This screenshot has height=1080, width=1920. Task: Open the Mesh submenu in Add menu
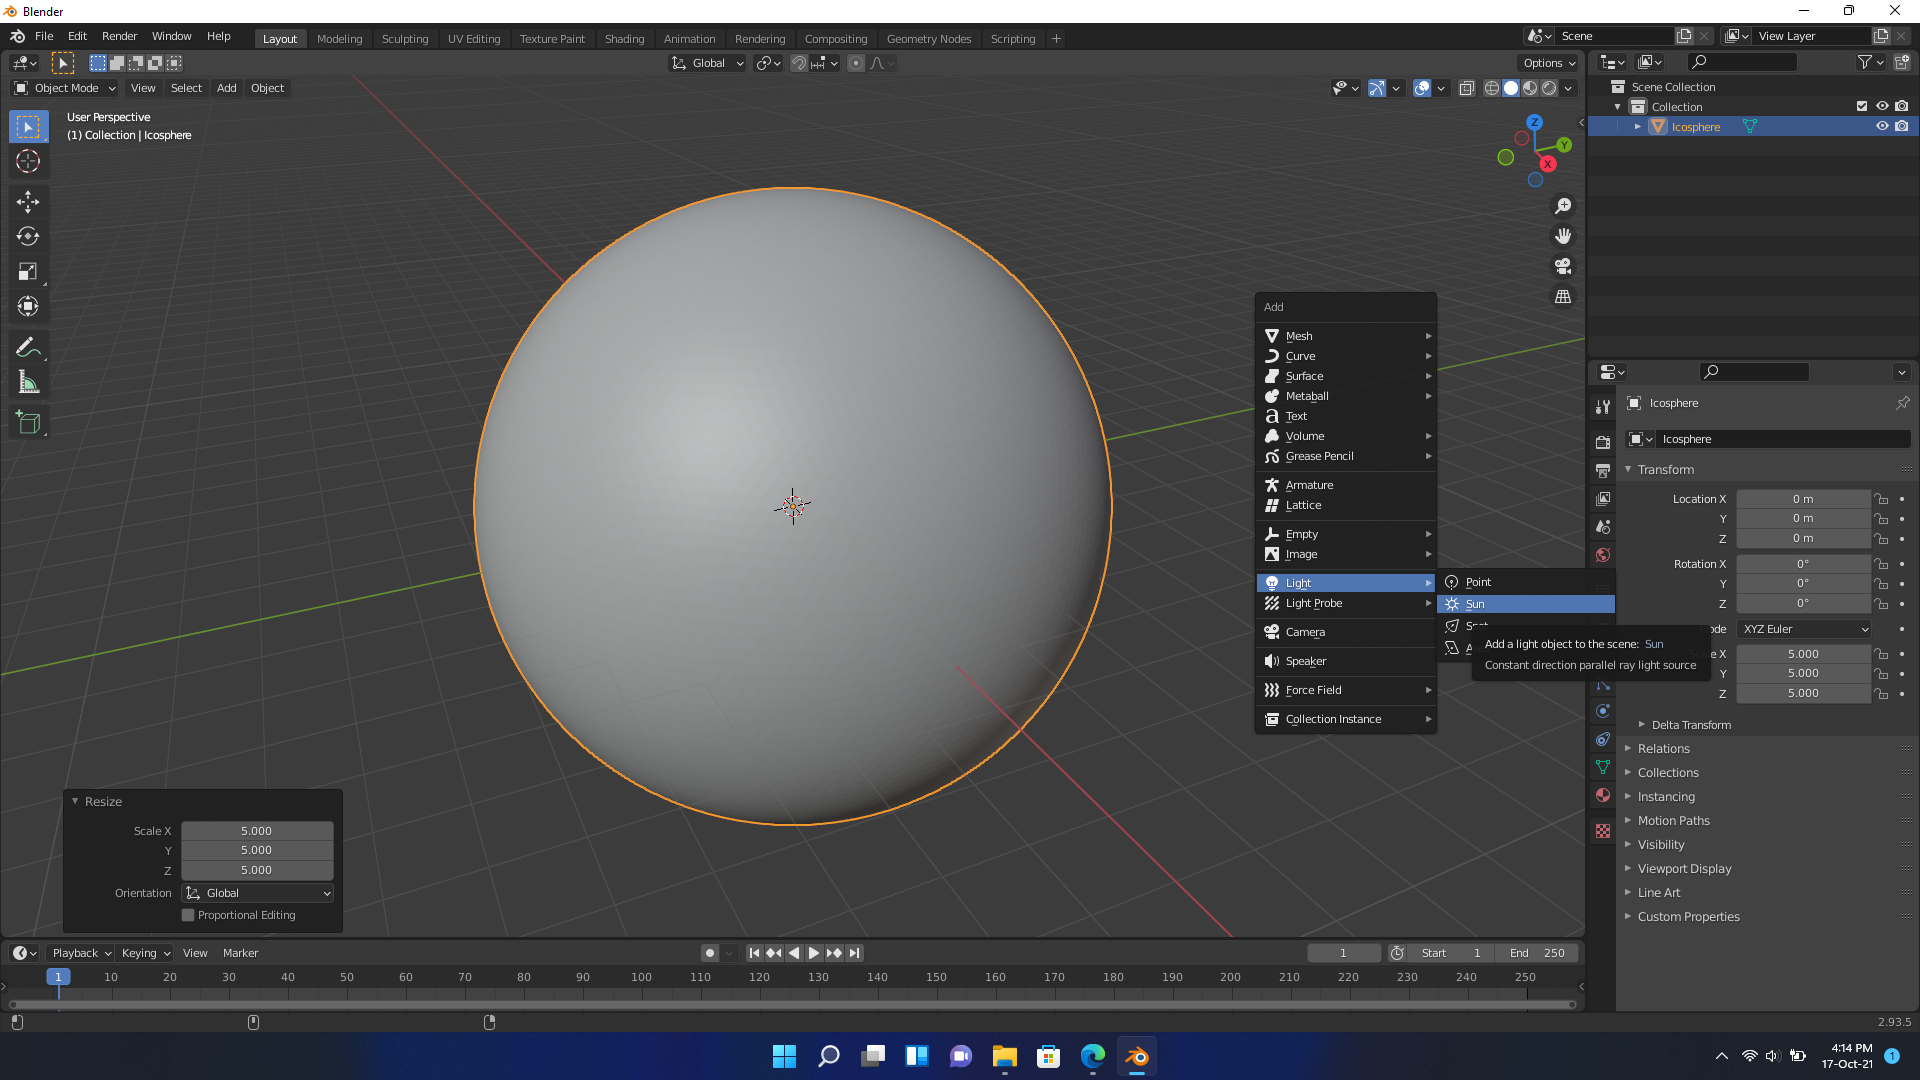[1346, 336]
